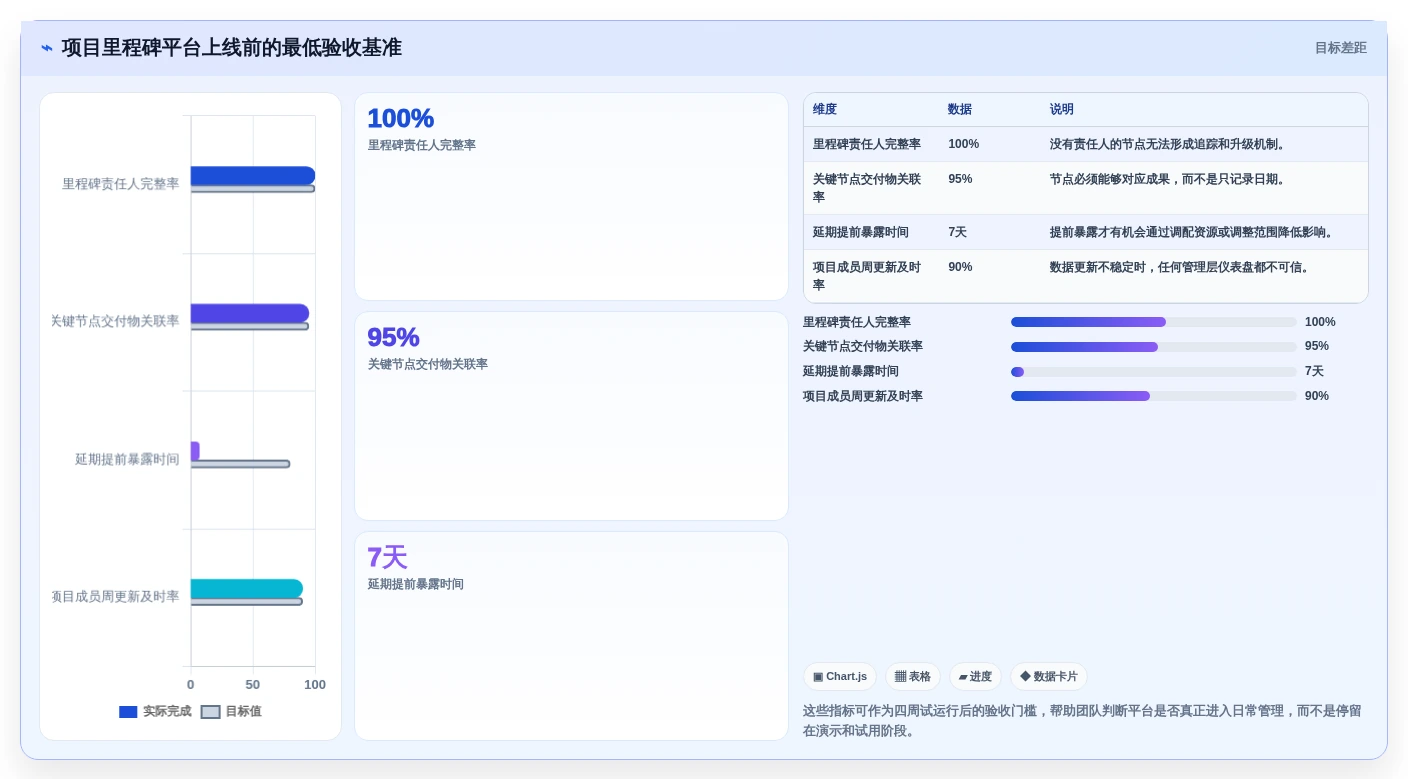The width and height of the screenshot is (1408, 779).
Task: Click progress bar for 里程碑责任人完整率
Action: [x=1153, y=322]
